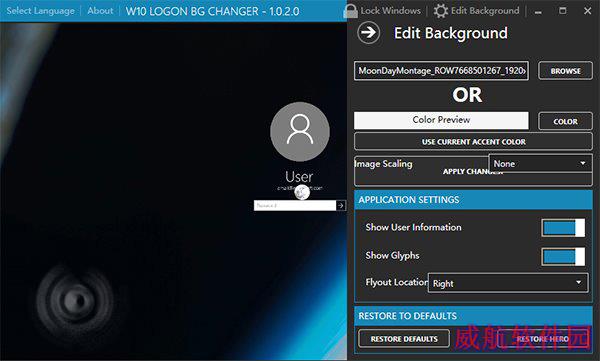Viewport: 600px width, 361px height.
Task: Open the About menu
Action: tap(100, 11)
